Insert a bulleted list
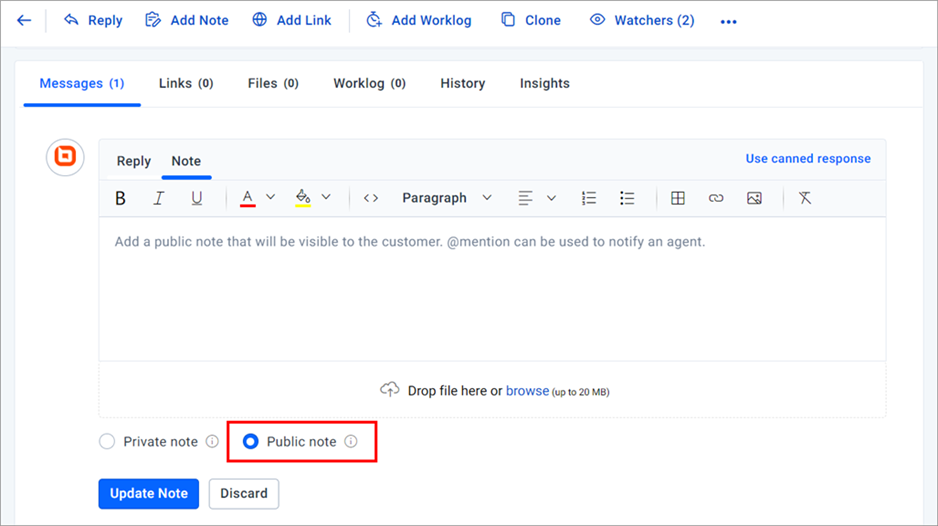Viewport: 938px width, 526px height. pyautogui.click(x=627, y=198)
